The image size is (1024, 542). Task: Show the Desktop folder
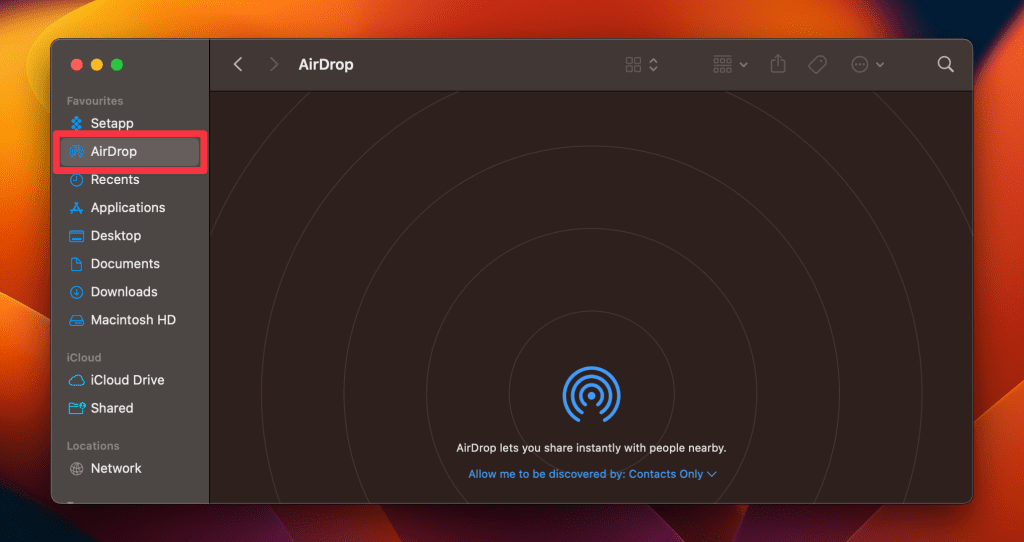[115, 236]
